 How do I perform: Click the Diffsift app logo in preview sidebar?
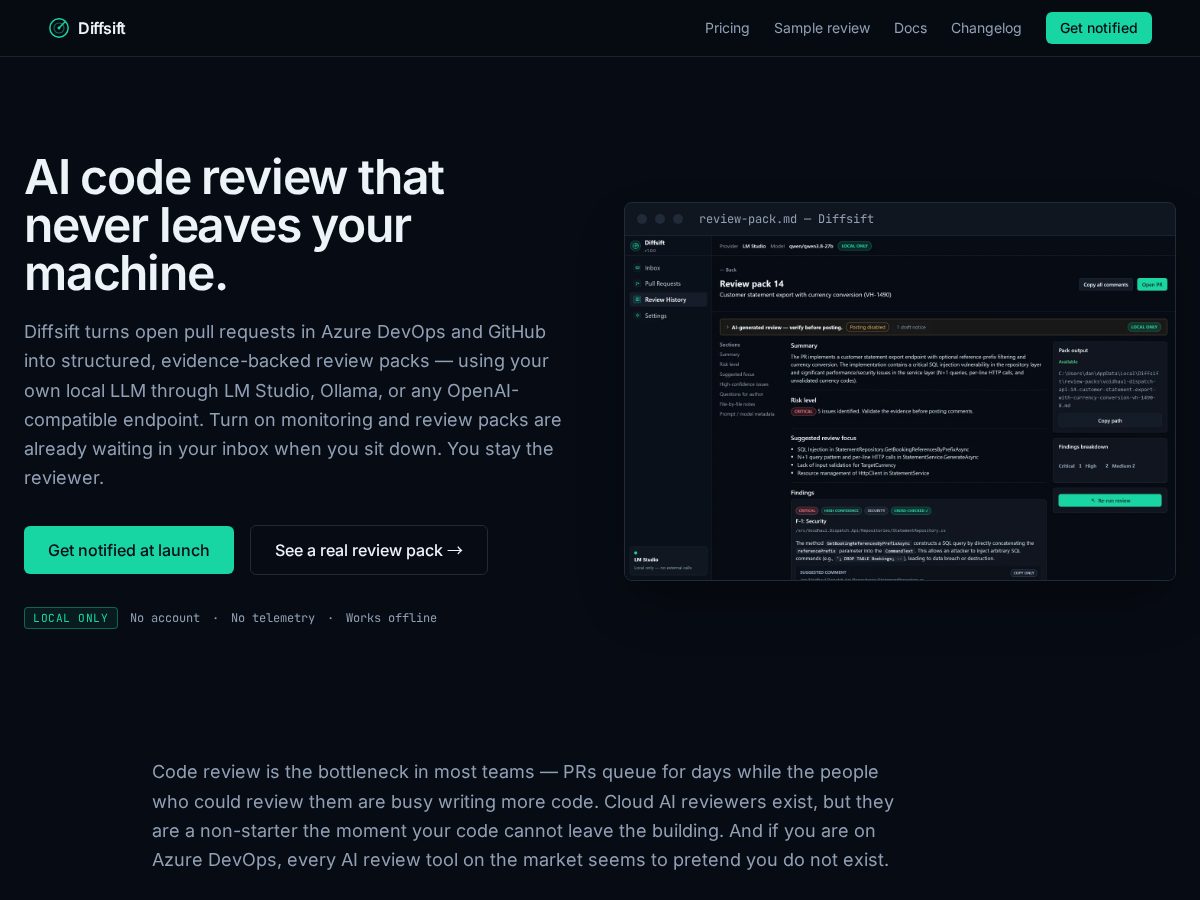tap(635, 245)
